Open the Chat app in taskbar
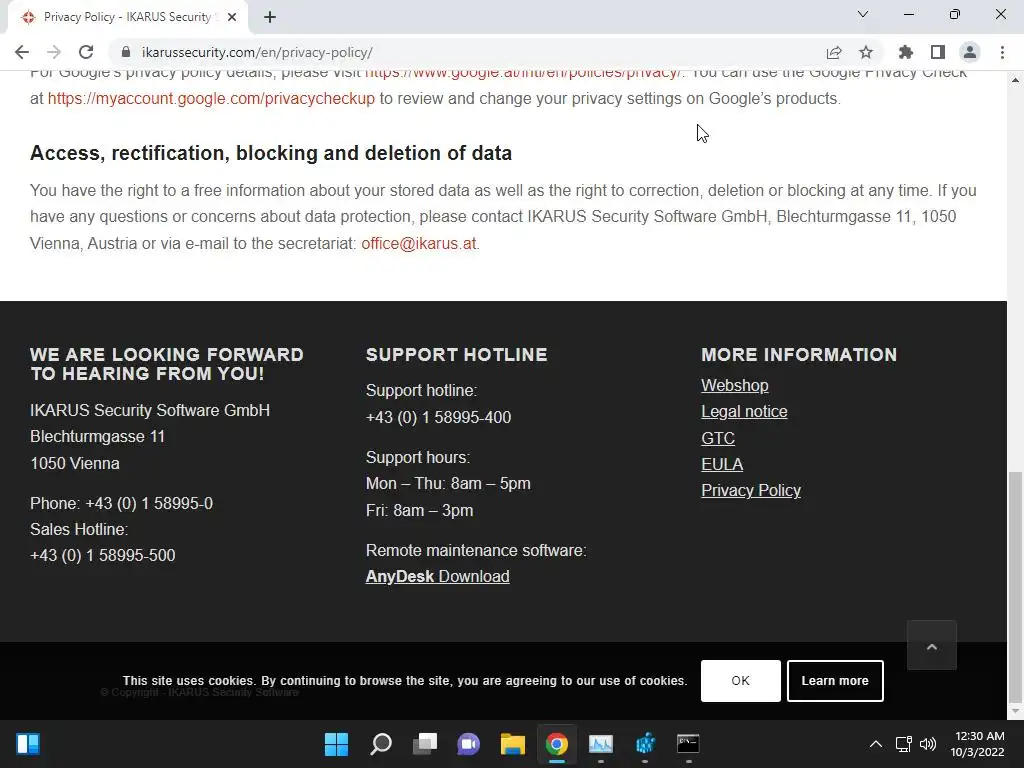 point(468,744)
